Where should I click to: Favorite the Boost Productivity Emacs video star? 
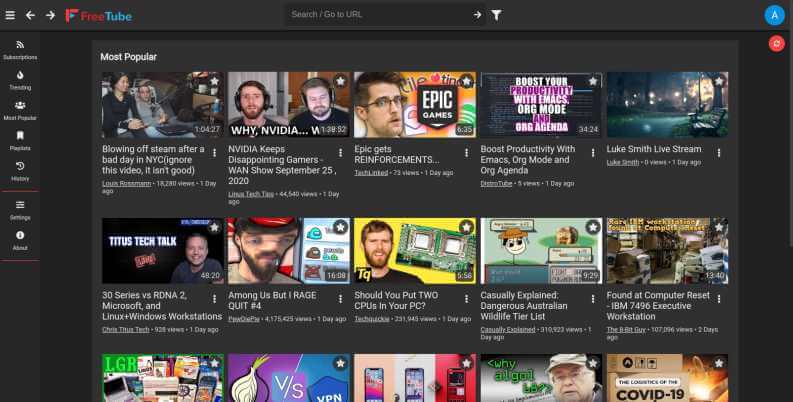pyautogui.click(x=593, y=81)
